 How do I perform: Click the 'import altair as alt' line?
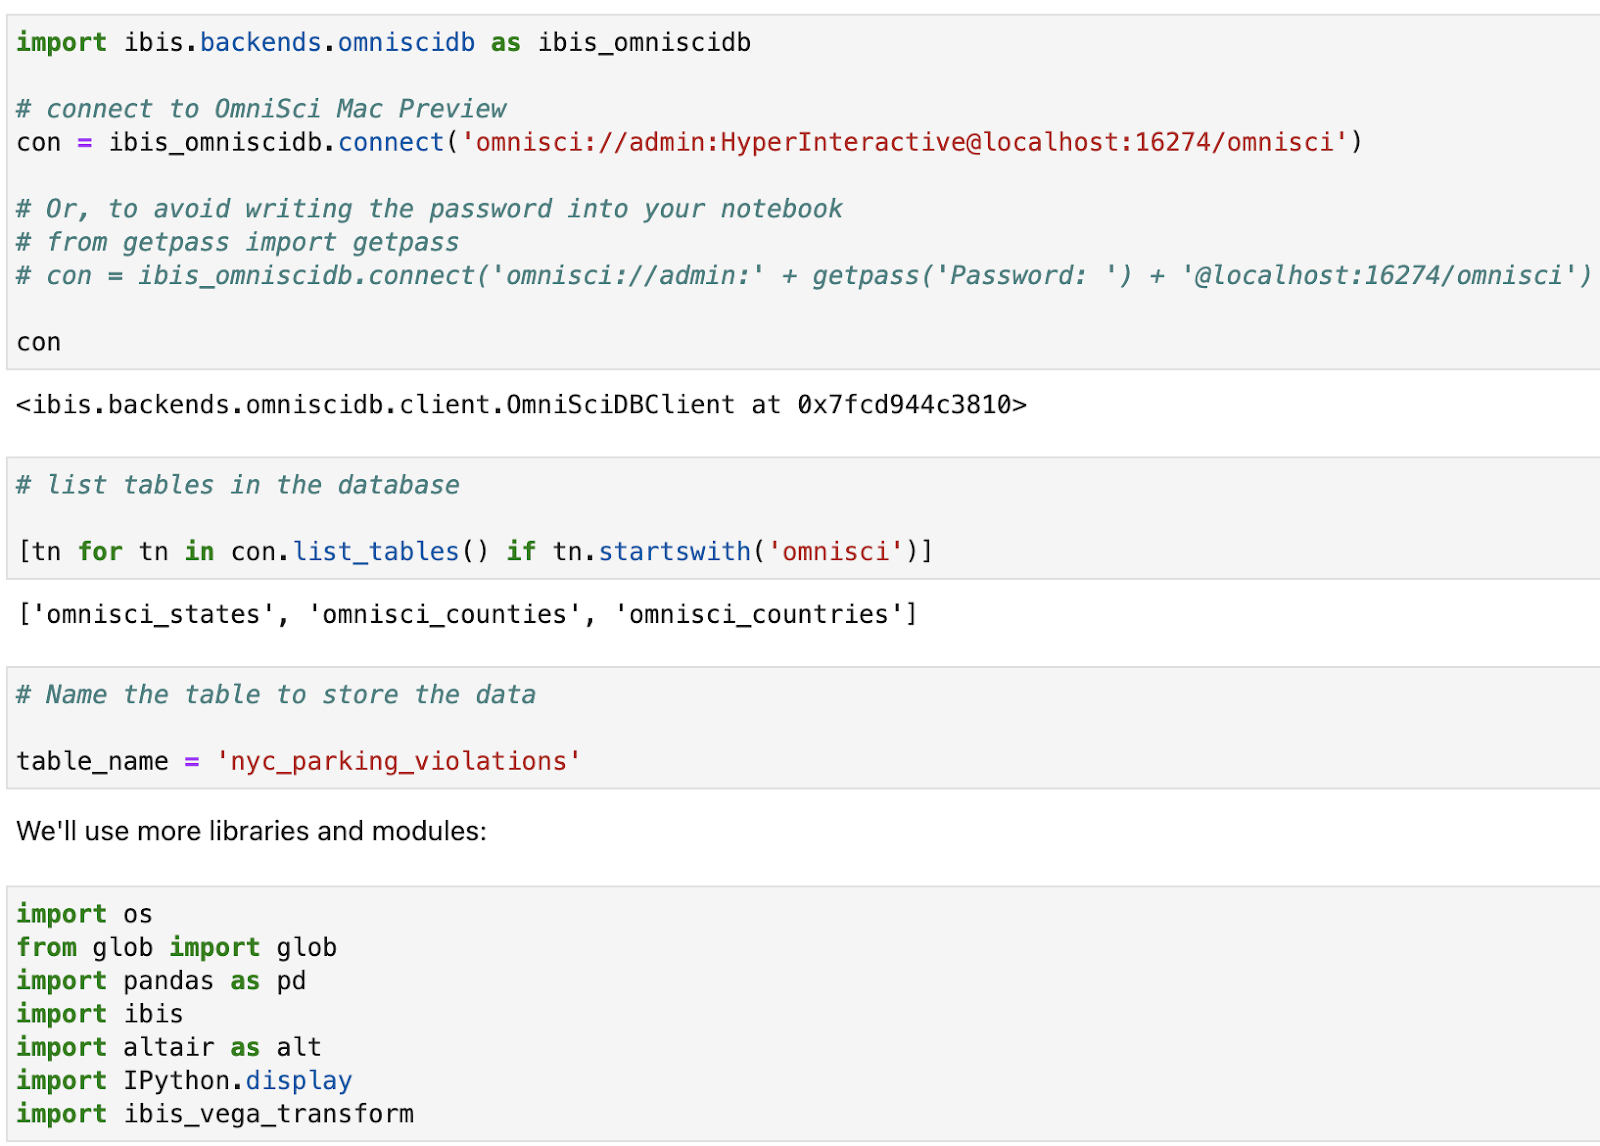click(x=169, y=1048)
